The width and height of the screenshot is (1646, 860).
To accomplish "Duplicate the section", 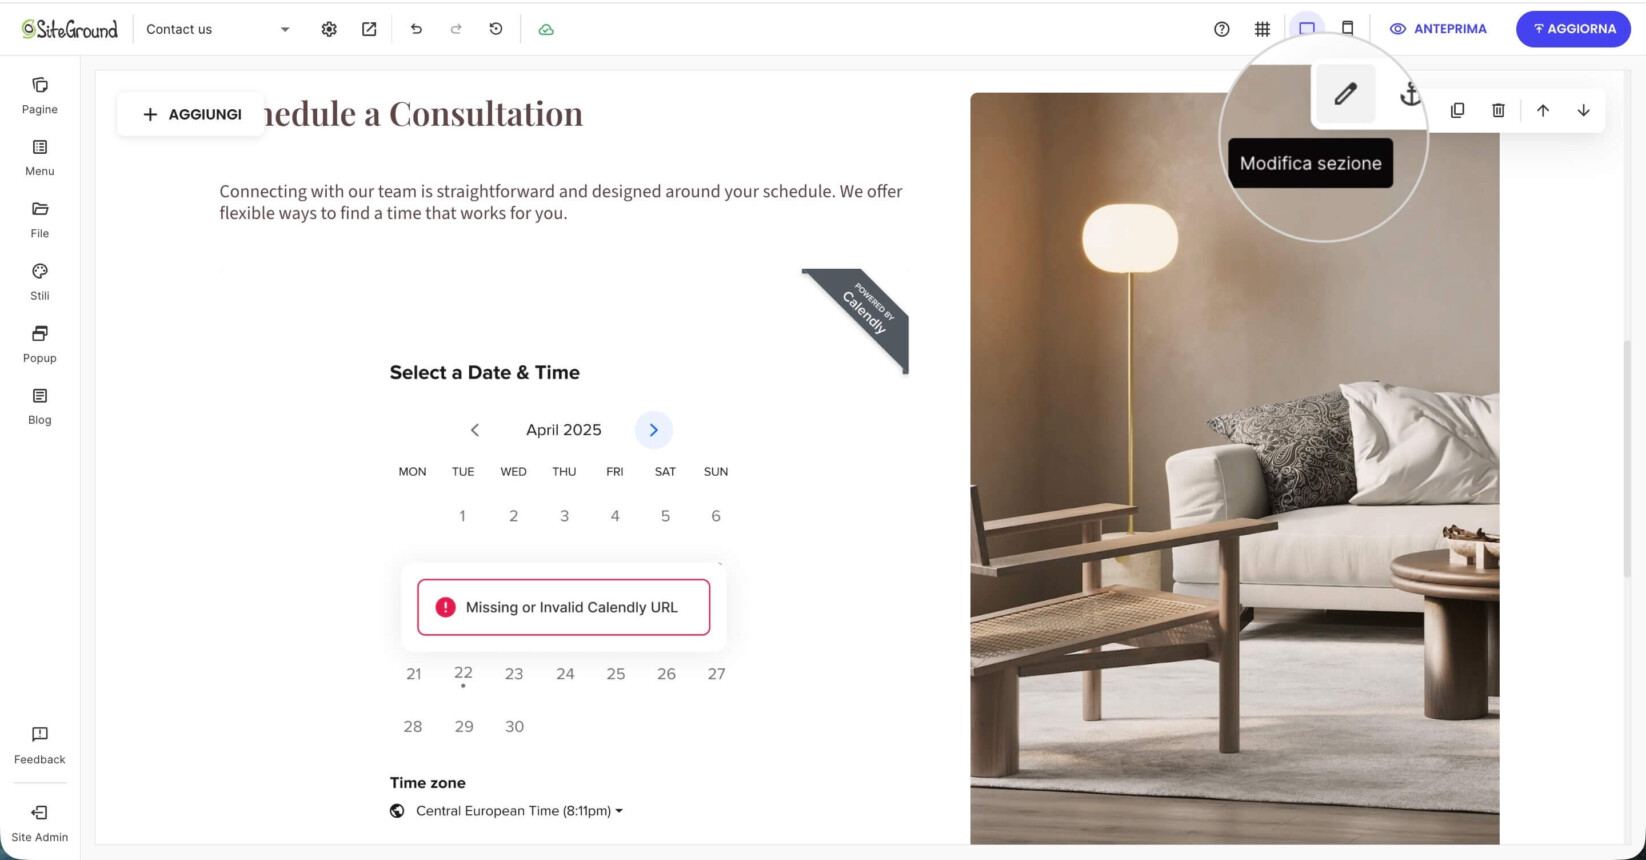I will pos(1458,110).
